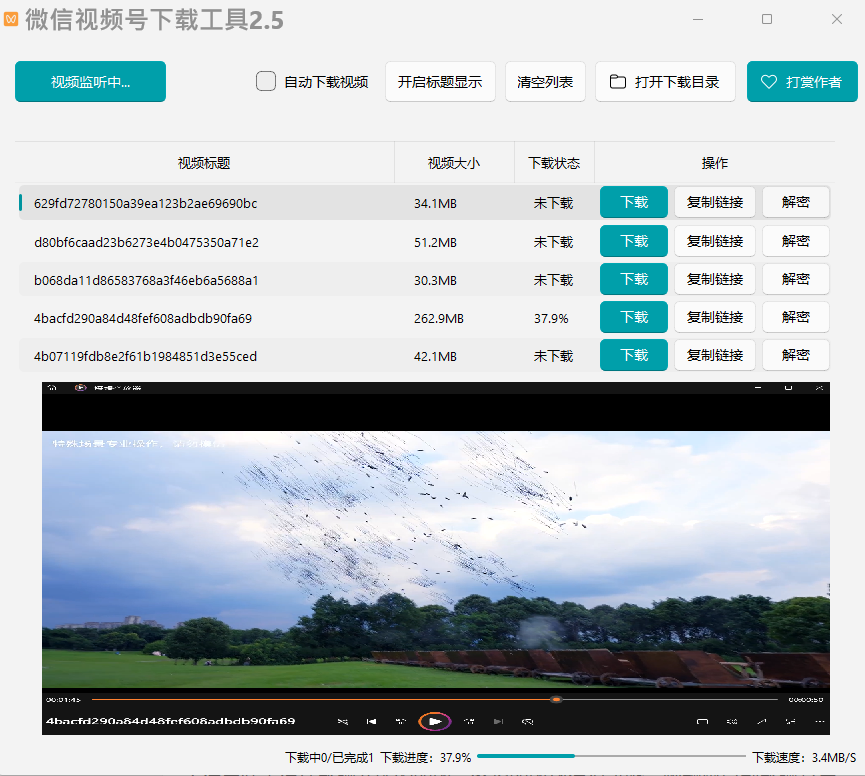The image size is (865, 776).
Task: Click the folder icon on 打开下载目录
Action: (x=618, y=82)
